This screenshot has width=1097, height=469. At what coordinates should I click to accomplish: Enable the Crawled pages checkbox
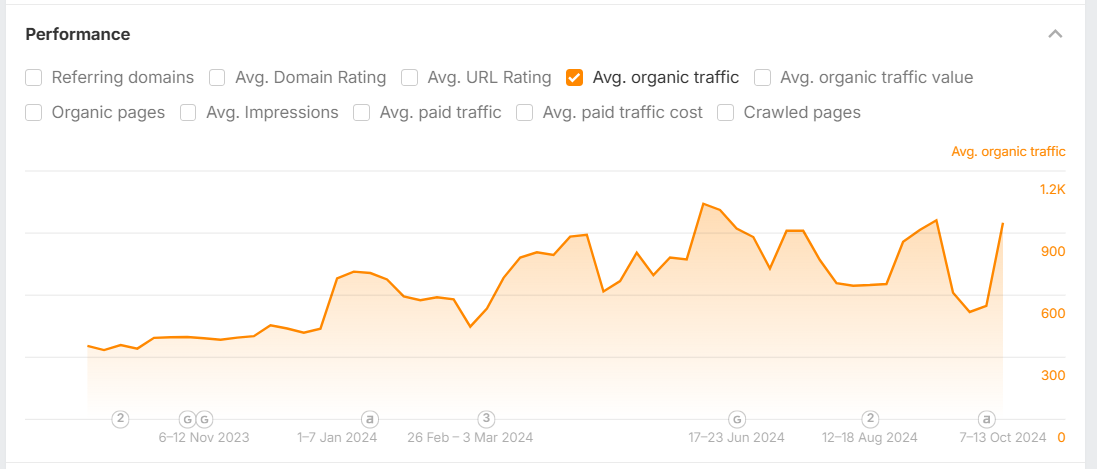[726, 112]
